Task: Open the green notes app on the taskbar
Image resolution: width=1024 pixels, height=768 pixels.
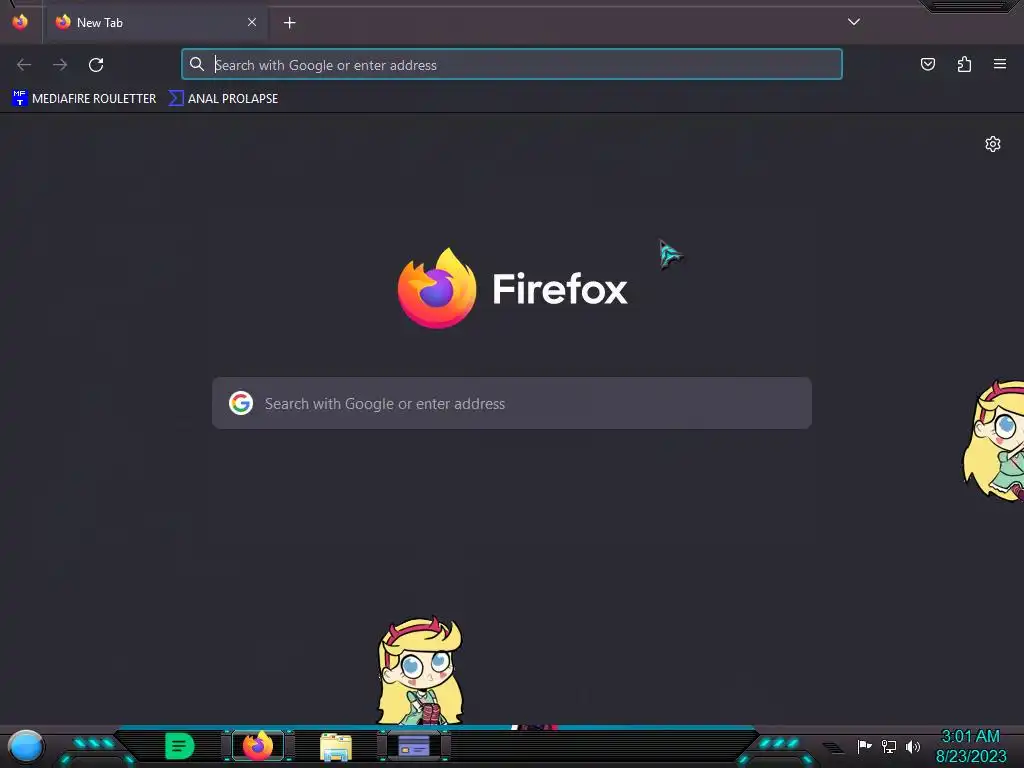Action: click(180, 746)
